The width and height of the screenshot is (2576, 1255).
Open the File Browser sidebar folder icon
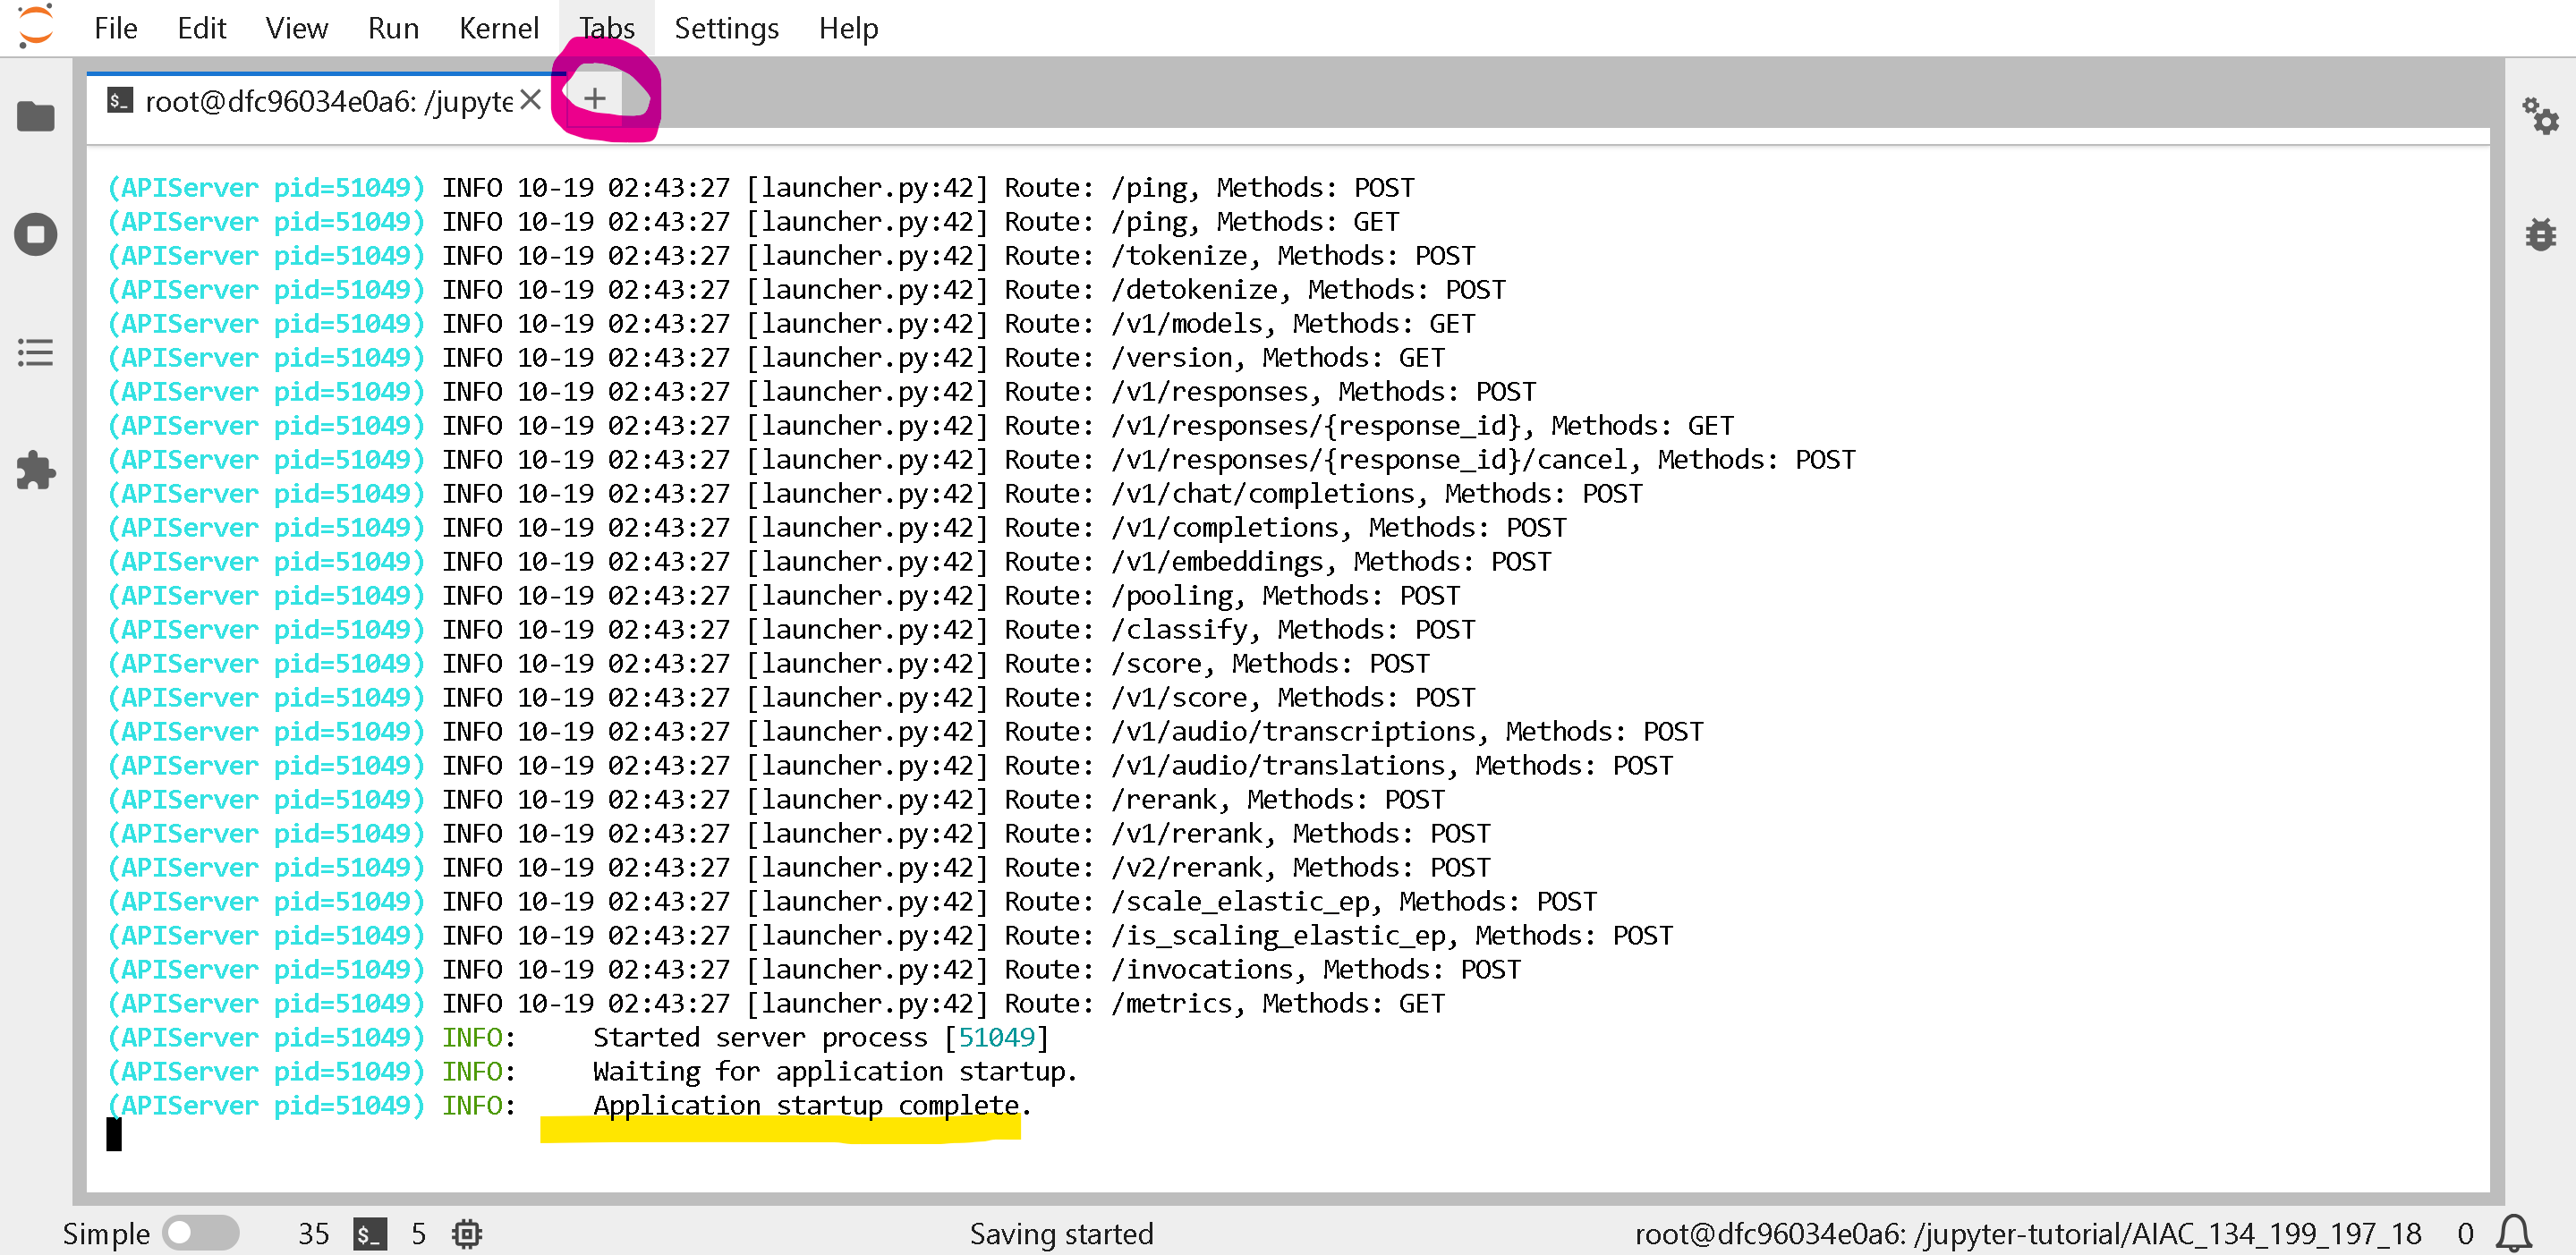click(36, 117)
